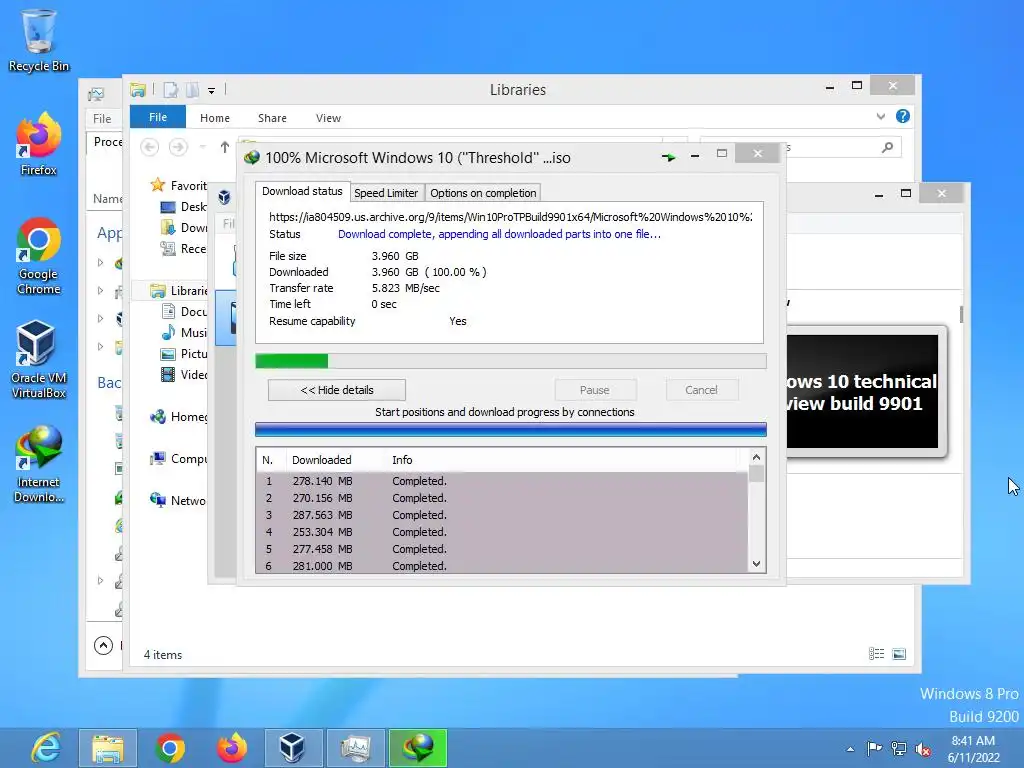
Task: Switch to File Explorer in the taskbar
Action: tap(108, 748)
